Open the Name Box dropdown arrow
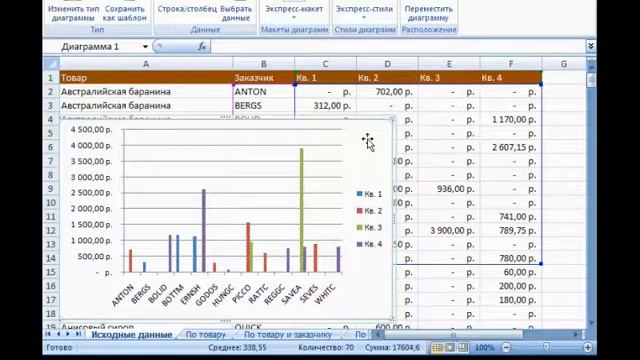Image resolution: width=640 pixels, height=360 pixels. click(145, 47)
